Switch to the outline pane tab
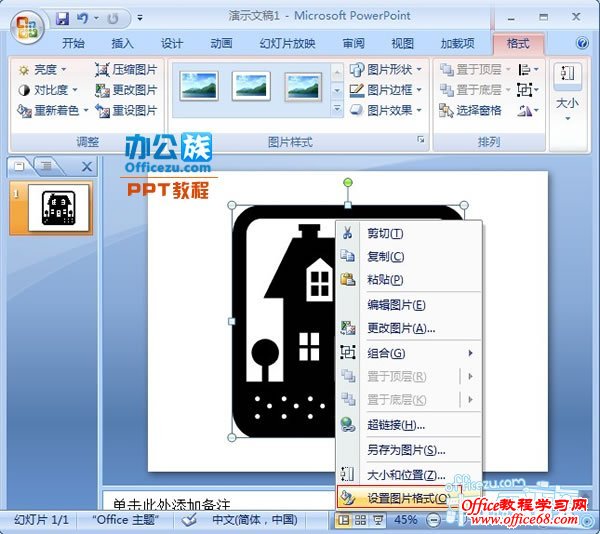Screen dimensions: 600x534 pos(47,166)
